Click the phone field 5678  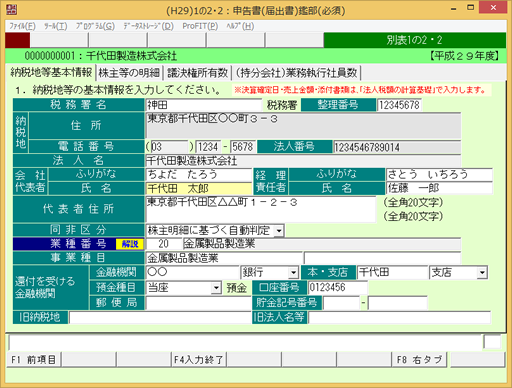(x=243, y=147)
